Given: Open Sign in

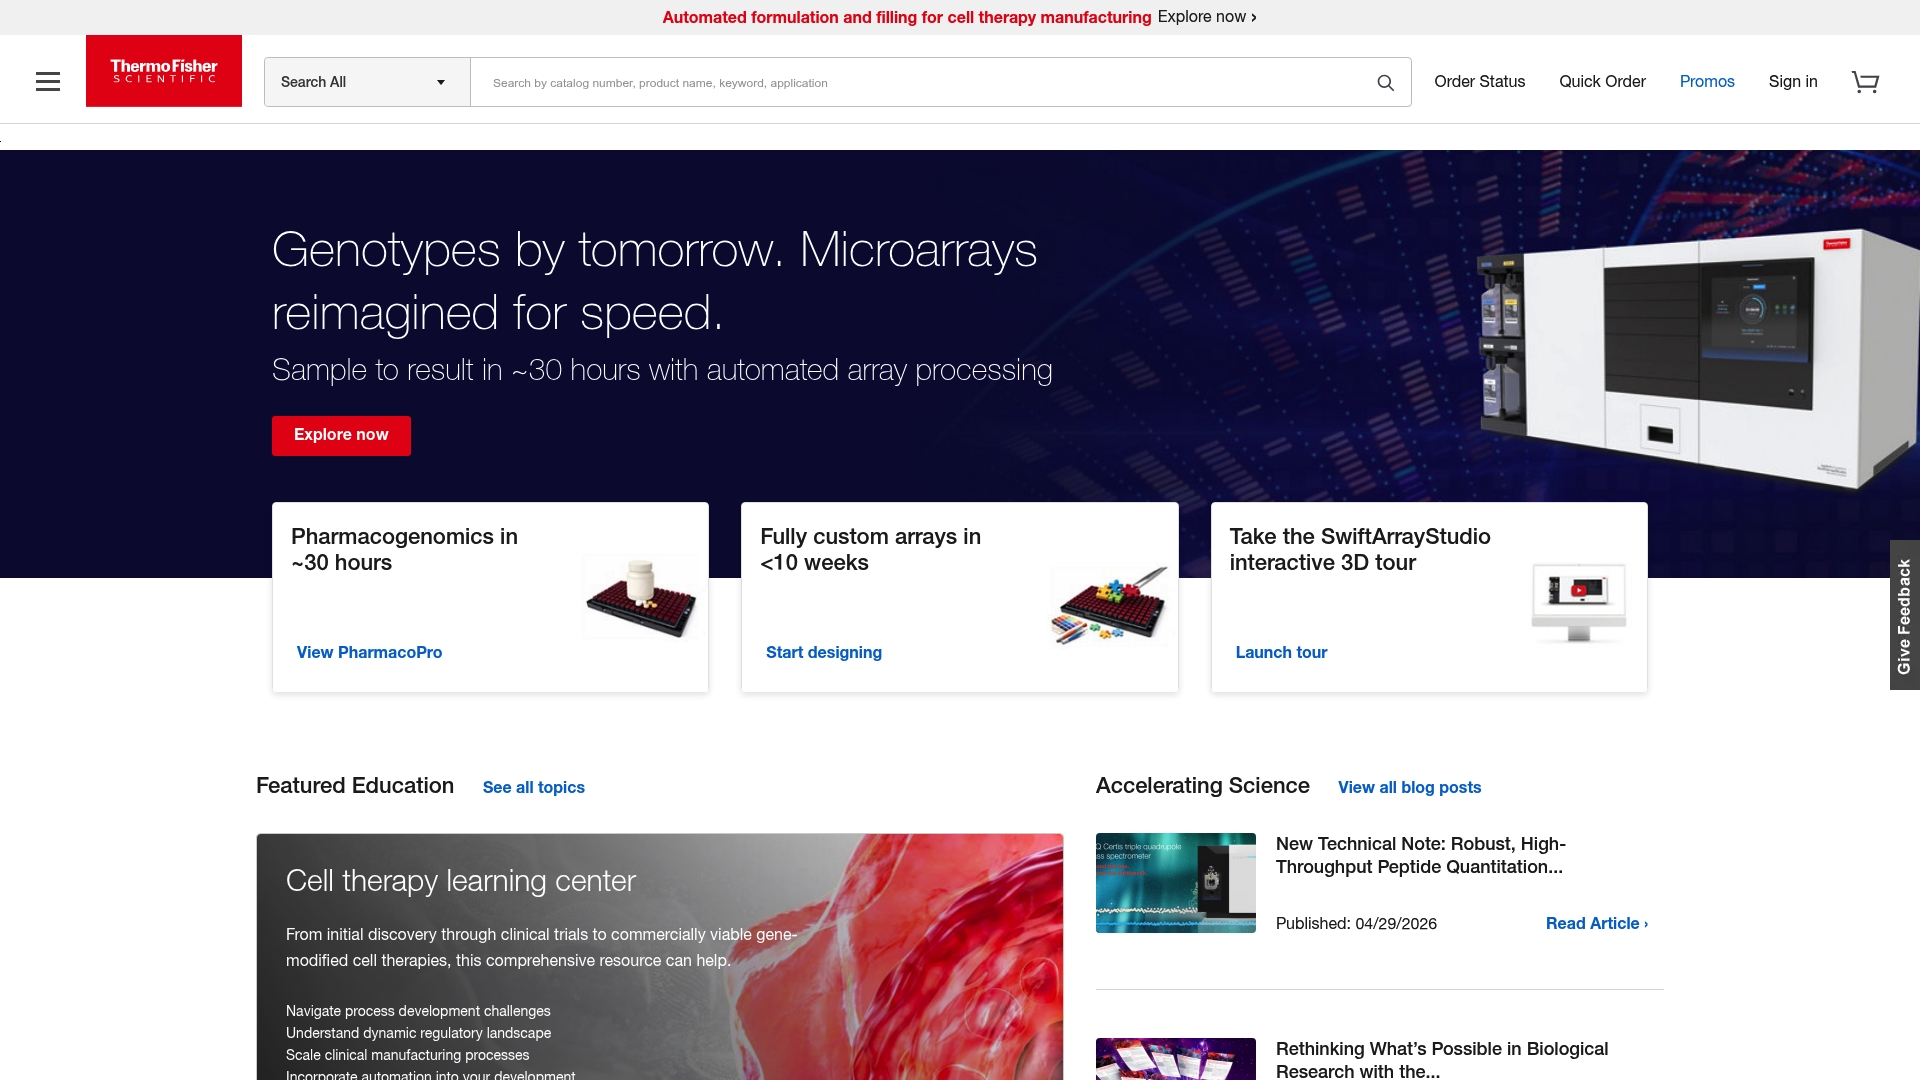Looking at the screenshot, I should tap(1793, 82).
